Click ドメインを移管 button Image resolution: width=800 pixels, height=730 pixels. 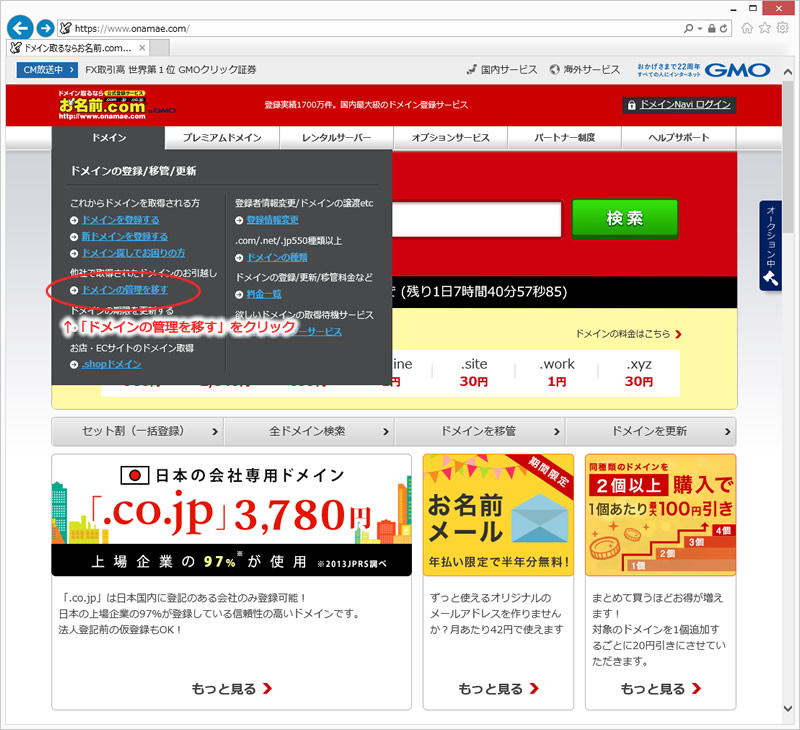click(480, 432)
